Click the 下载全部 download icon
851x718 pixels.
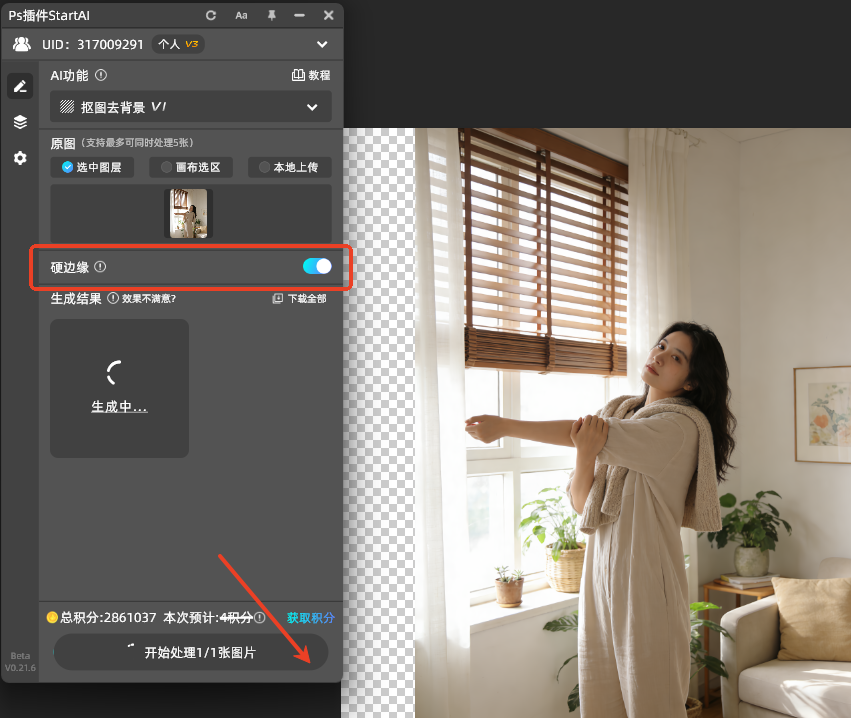pyautogui.click(x=278, y=298)
